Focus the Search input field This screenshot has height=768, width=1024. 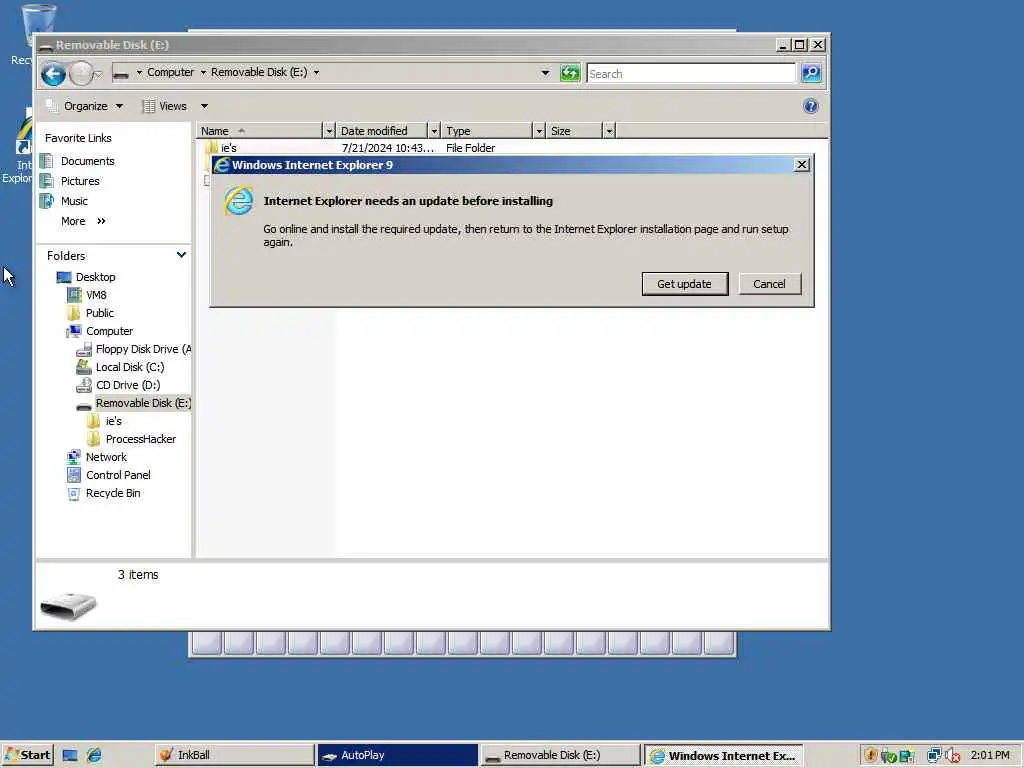691,74
